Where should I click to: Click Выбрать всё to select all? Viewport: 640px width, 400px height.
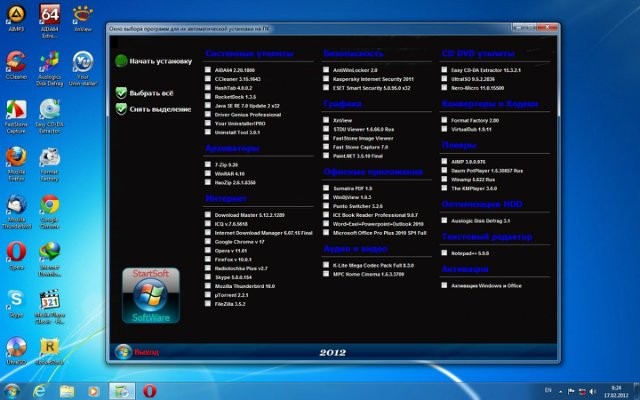point(144,93)
